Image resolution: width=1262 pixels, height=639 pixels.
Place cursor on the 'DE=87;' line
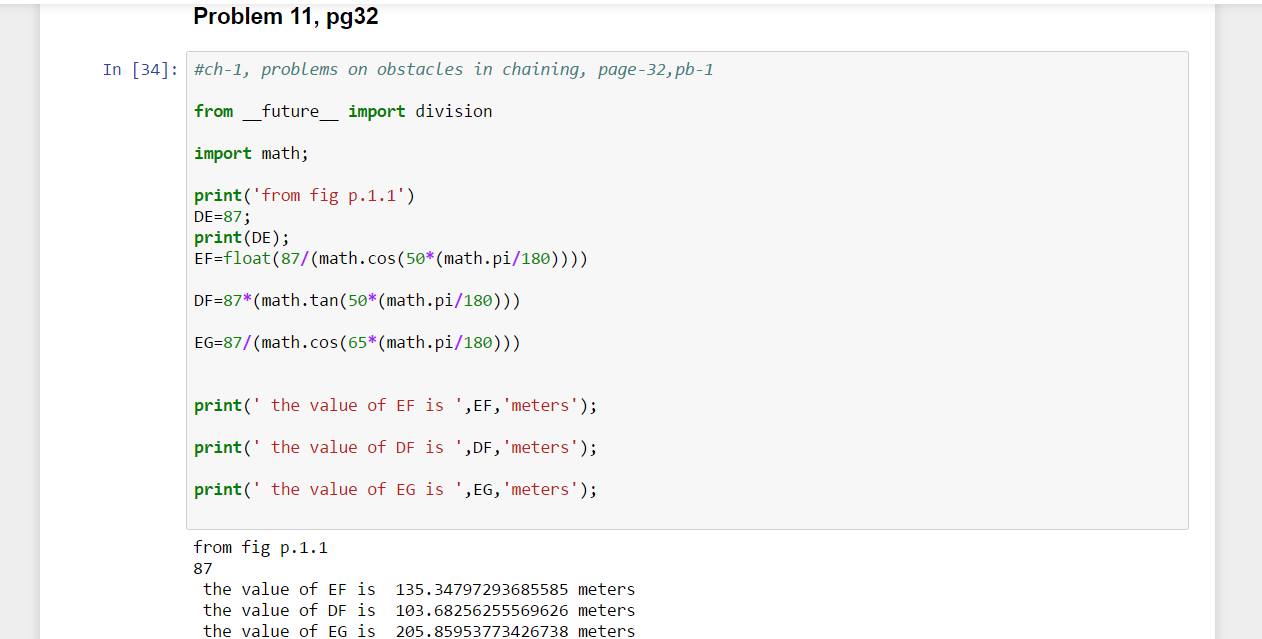click(222, 217)
